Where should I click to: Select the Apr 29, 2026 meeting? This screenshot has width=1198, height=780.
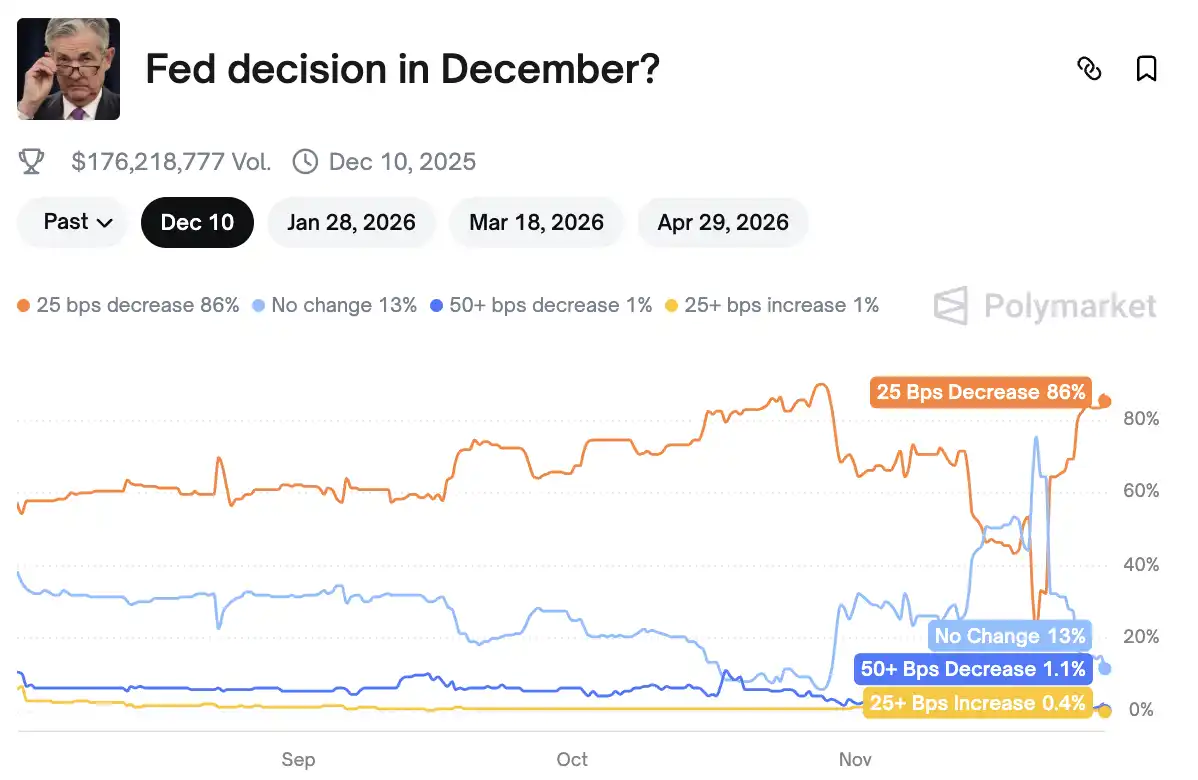click(x=722, y=222)
